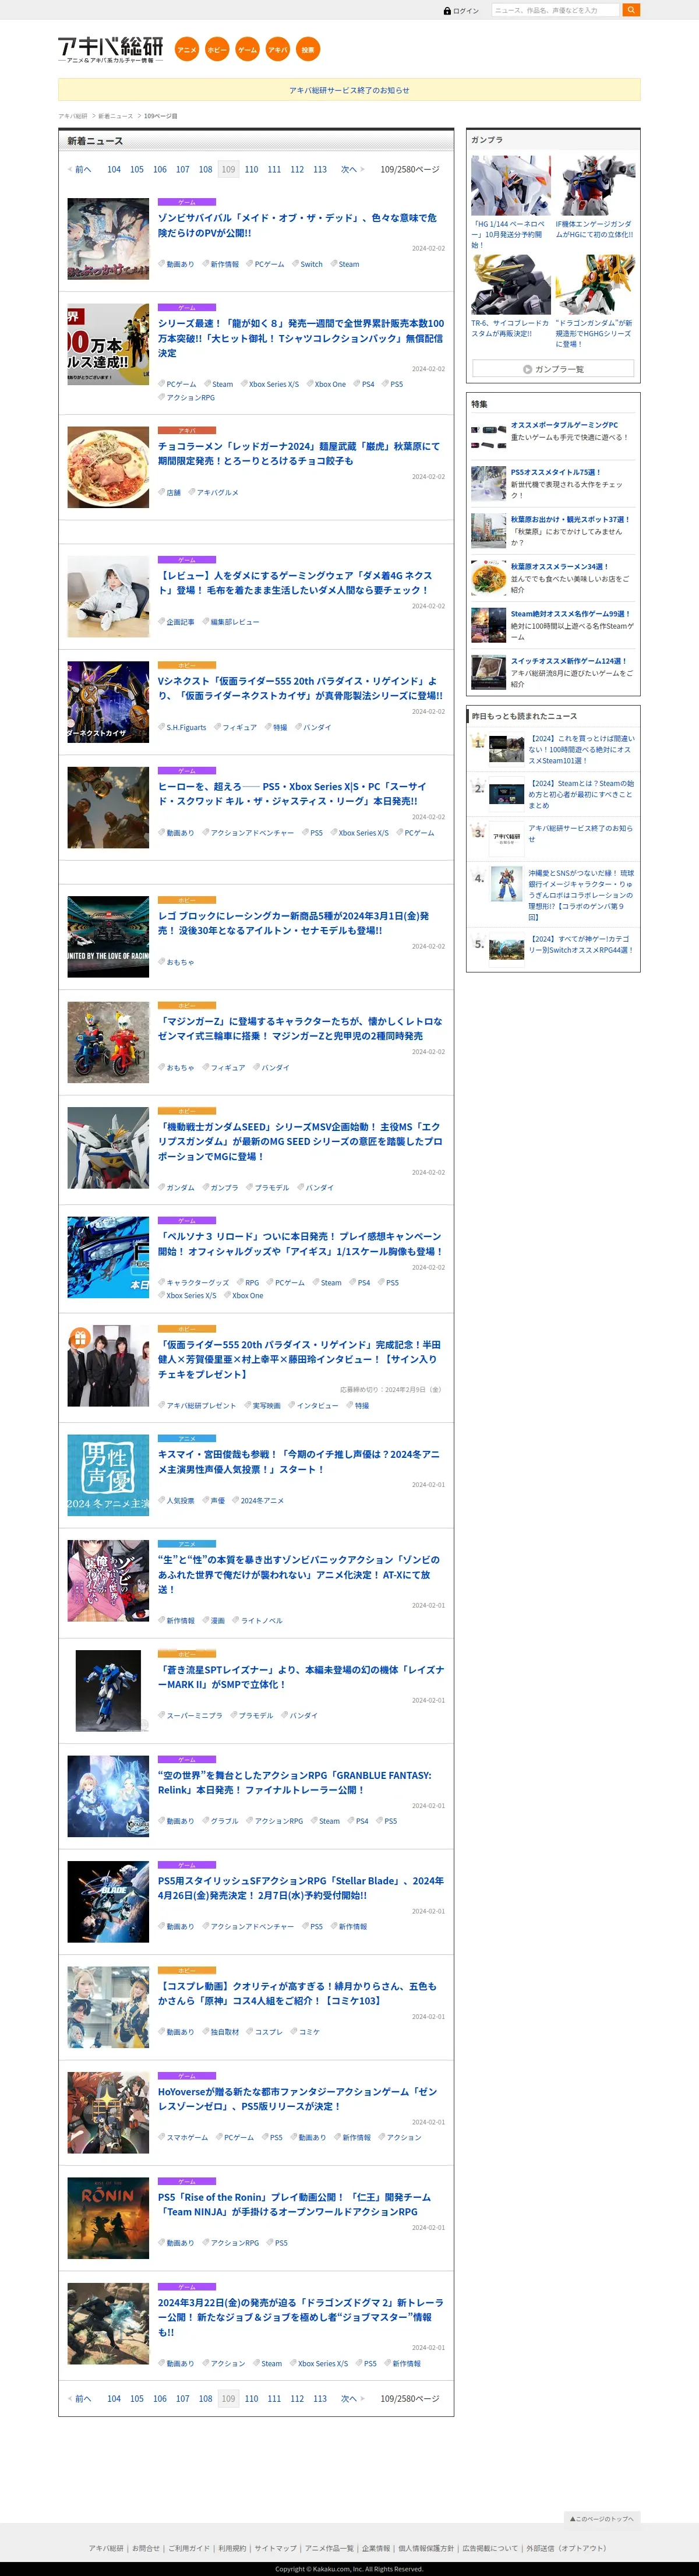Open the GRANBLUE FANTASY: Relink article headline
699x2576 pixels.
pos(295,1783)
